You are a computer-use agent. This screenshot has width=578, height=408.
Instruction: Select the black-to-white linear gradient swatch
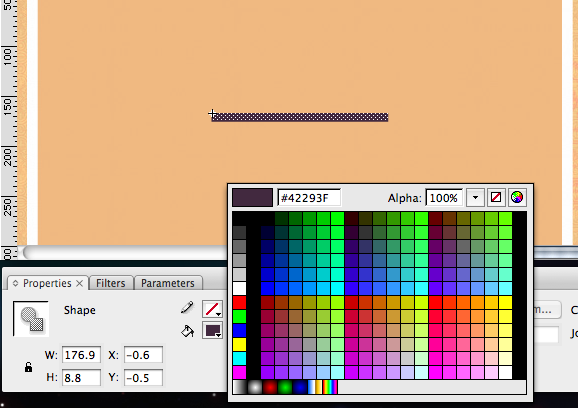[x=240, y=387]
